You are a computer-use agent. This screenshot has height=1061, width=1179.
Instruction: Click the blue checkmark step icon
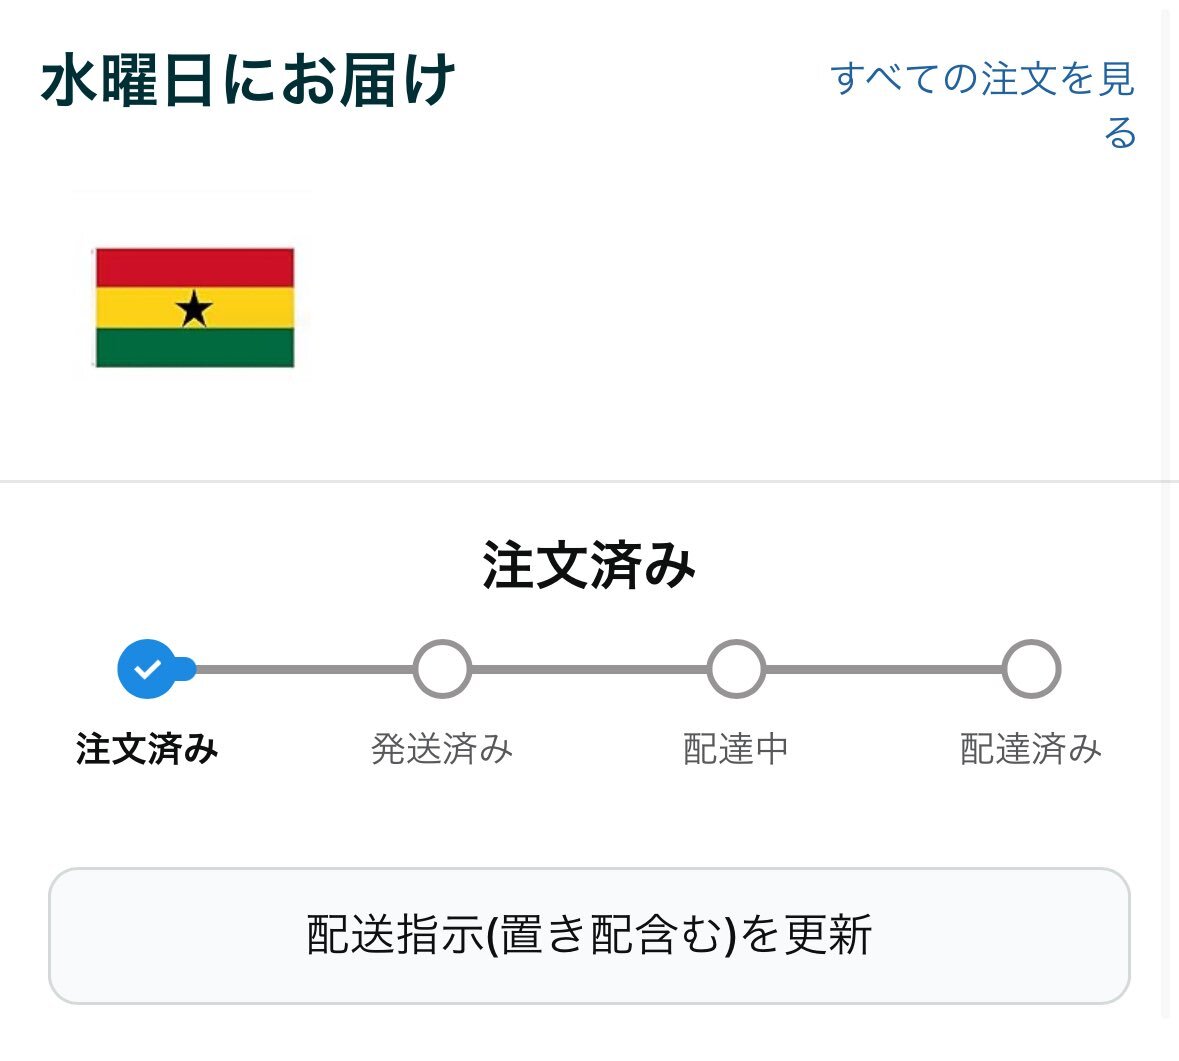pyautogui.click(x=147, y=668)
